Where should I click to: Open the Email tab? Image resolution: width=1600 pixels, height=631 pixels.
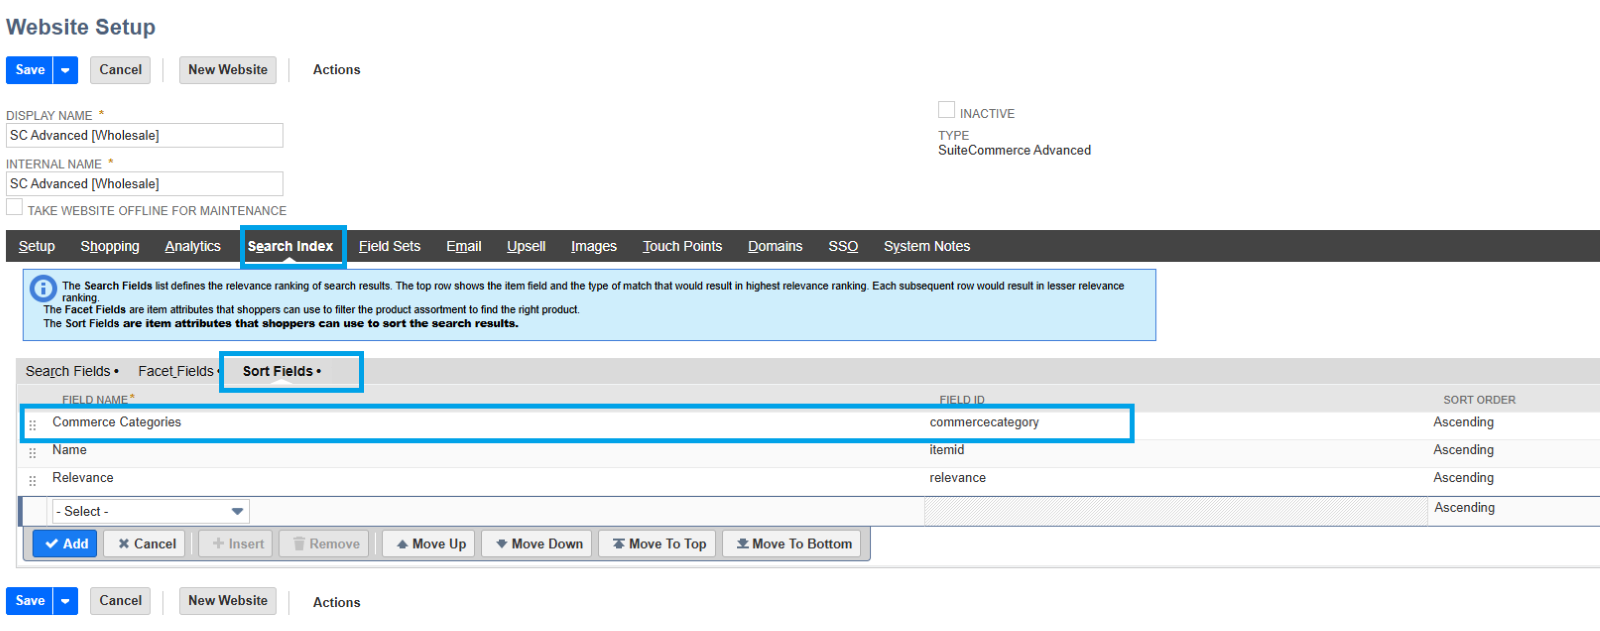(x=464, y=246)
